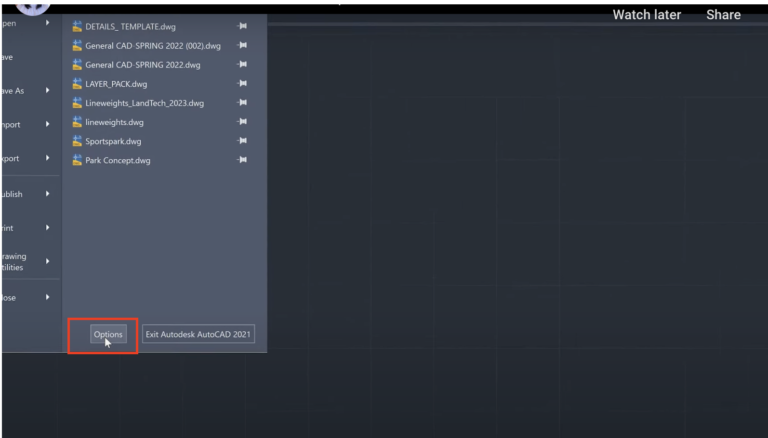768x438 pixels.
Task: Click the General CAD-SPRING 2022 (002).dwg file icon
Action: pyautogui.click(x=79, y=45)
